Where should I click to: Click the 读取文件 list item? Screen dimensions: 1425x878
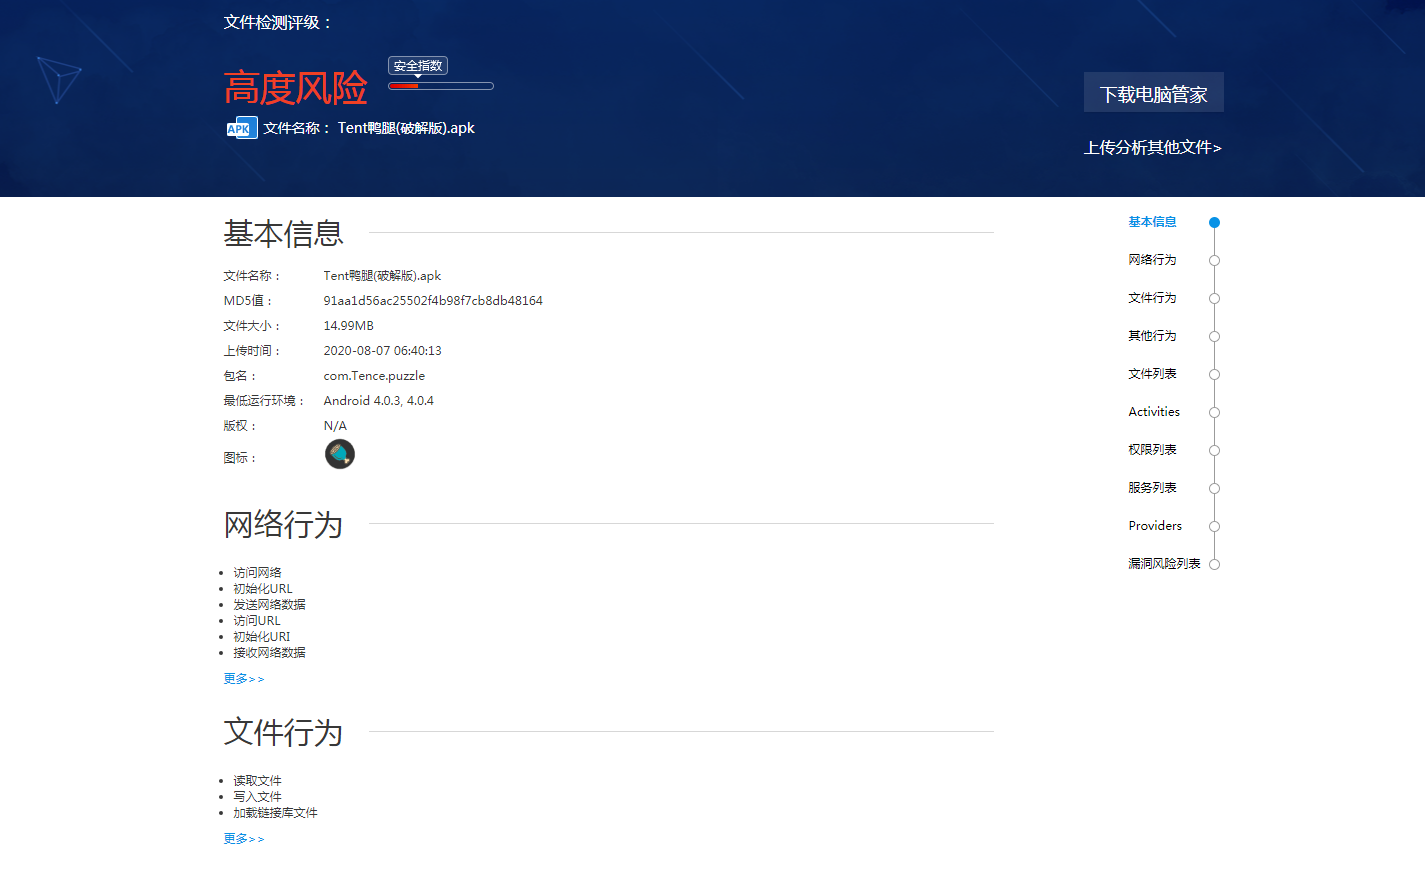[257, 781]
